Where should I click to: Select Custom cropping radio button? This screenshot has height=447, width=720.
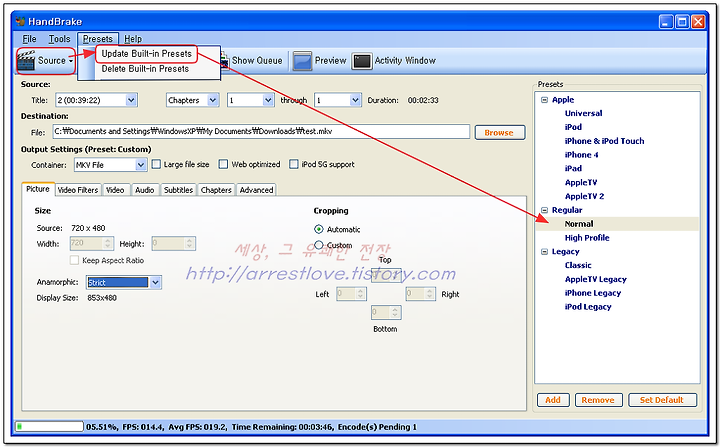tap(319, 245)
